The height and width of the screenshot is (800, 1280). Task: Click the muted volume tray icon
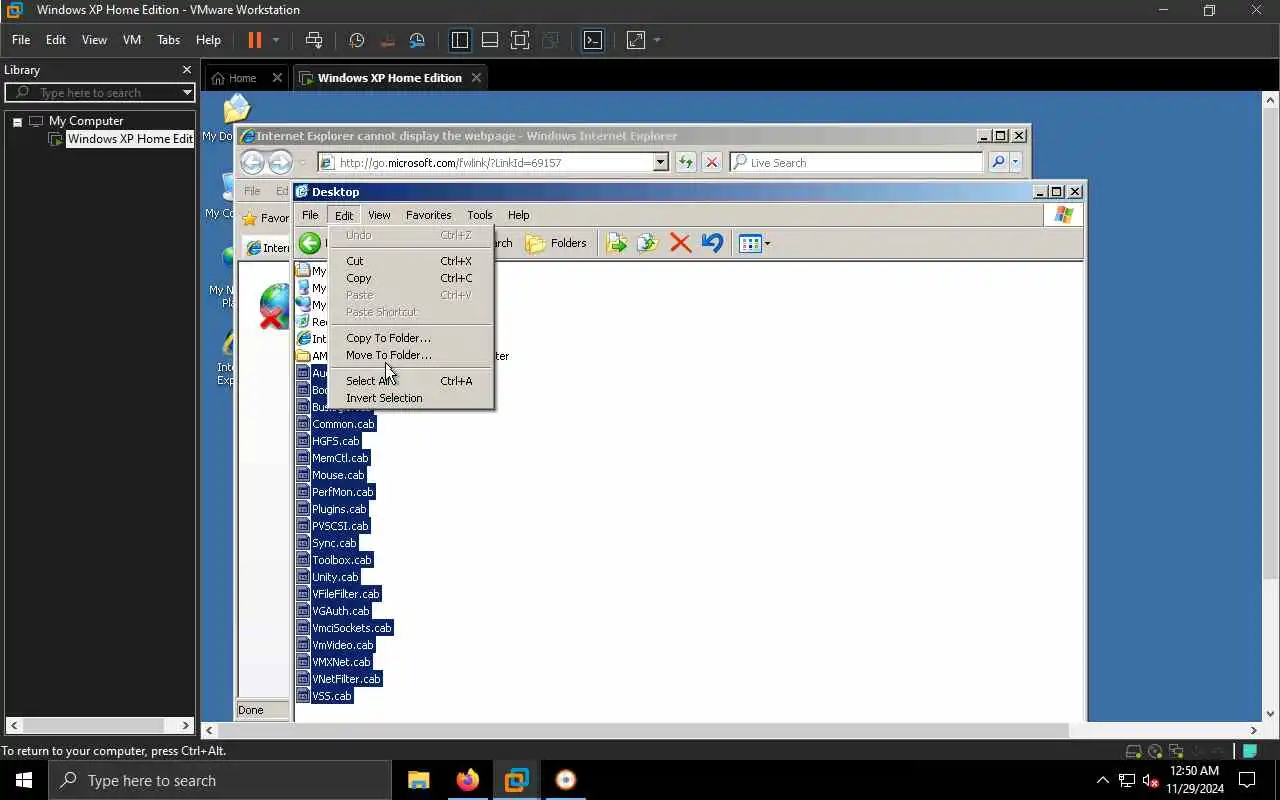point(1151,780)
